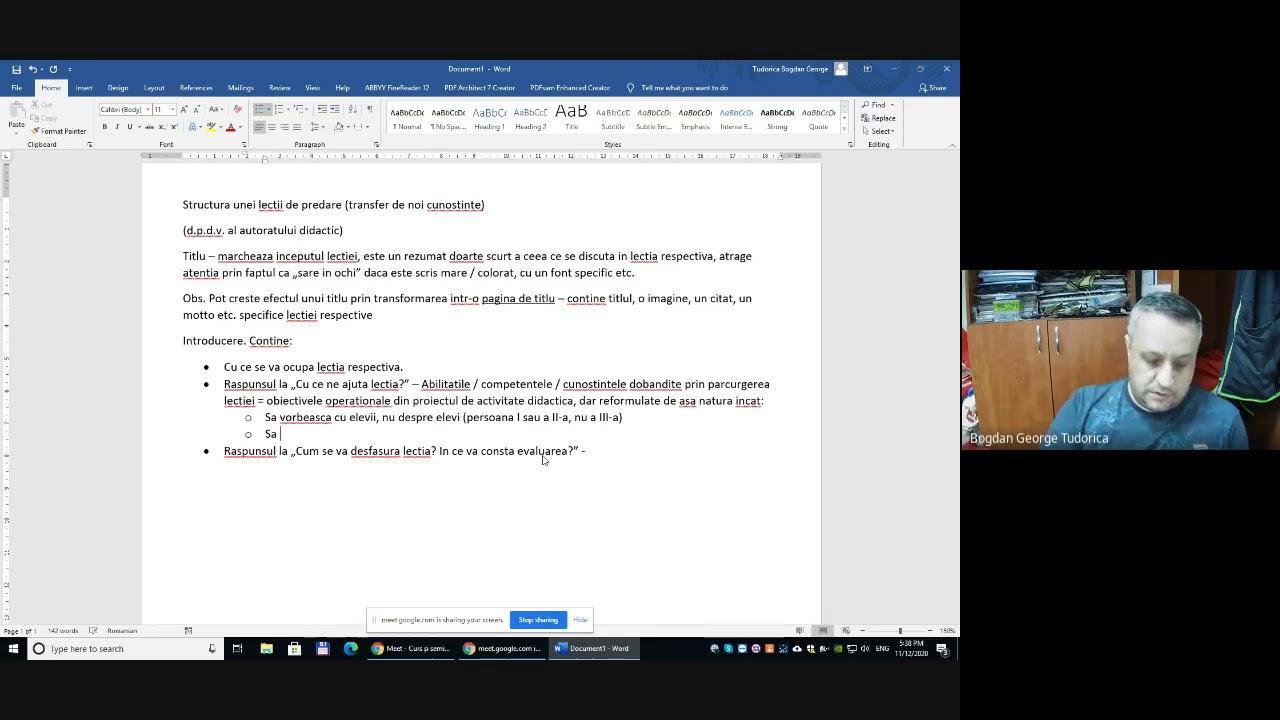Justify the paragraph text
This screenshot has height=720, width=1280.
click(x=297, y=127)
